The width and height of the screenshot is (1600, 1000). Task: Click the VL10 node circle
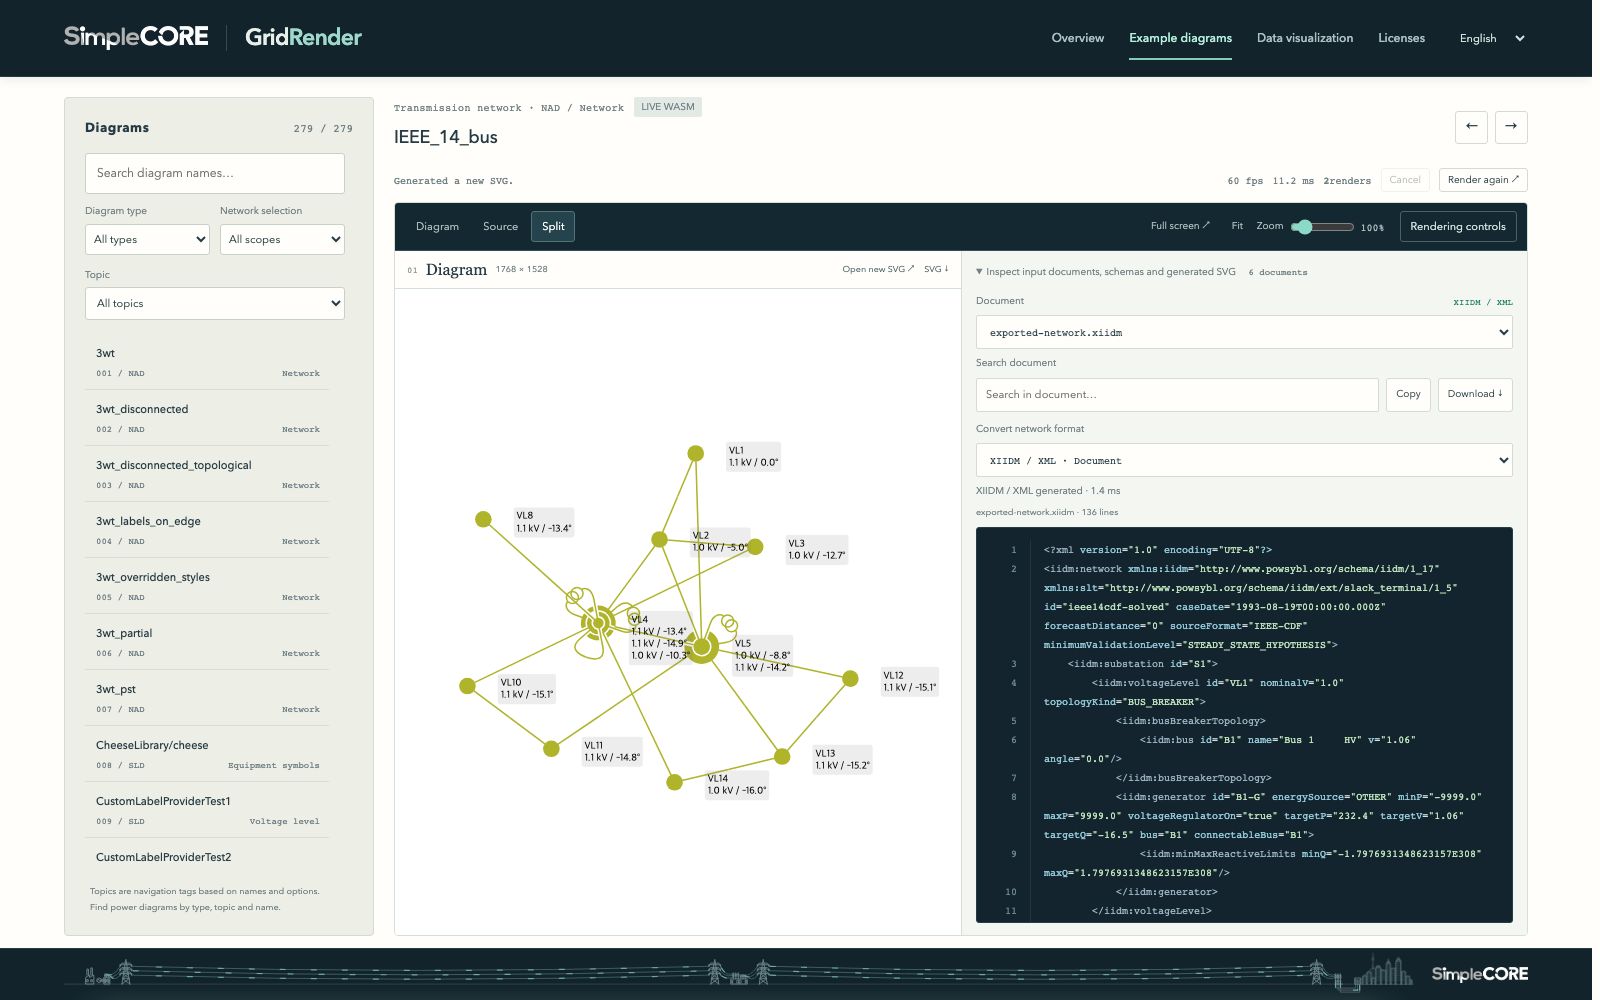467,686
